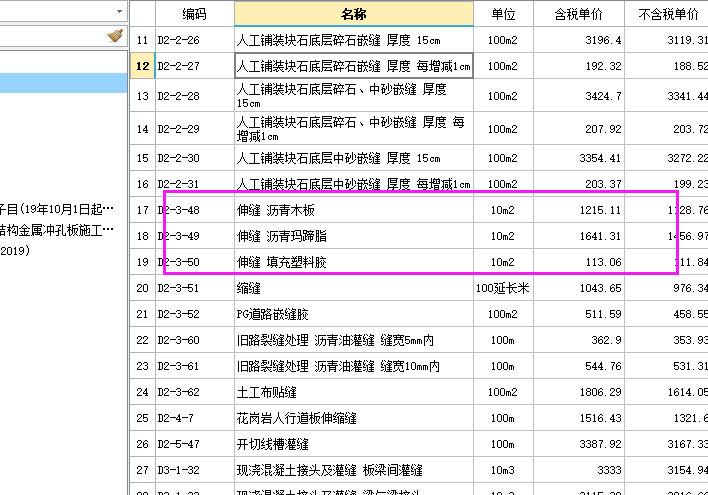The image size is (708, 495).
Task: Select row 旧路裂缝处理 沥青油灌缝 缝宽10mm内
Action: click(x=354, y=366)
